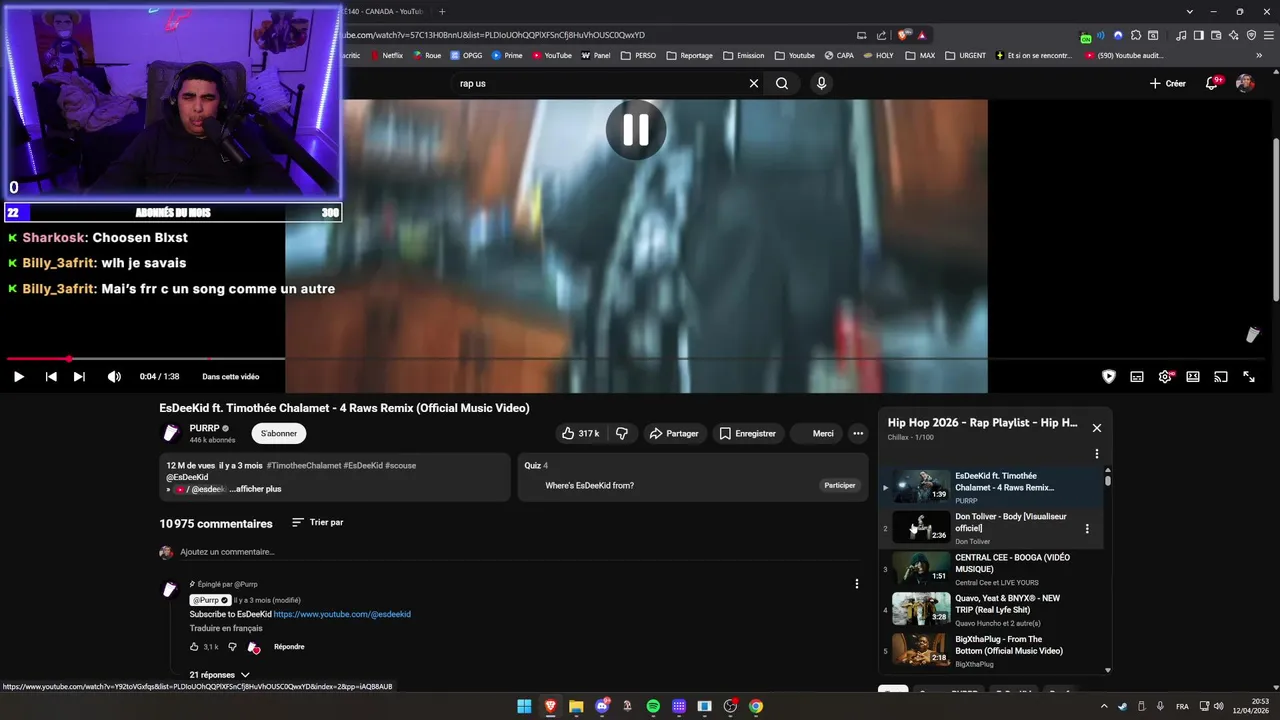Open the 'Trier par' comment sort menu
Viewport: 1280px width, 720px height.
click(x=318, y=522)
